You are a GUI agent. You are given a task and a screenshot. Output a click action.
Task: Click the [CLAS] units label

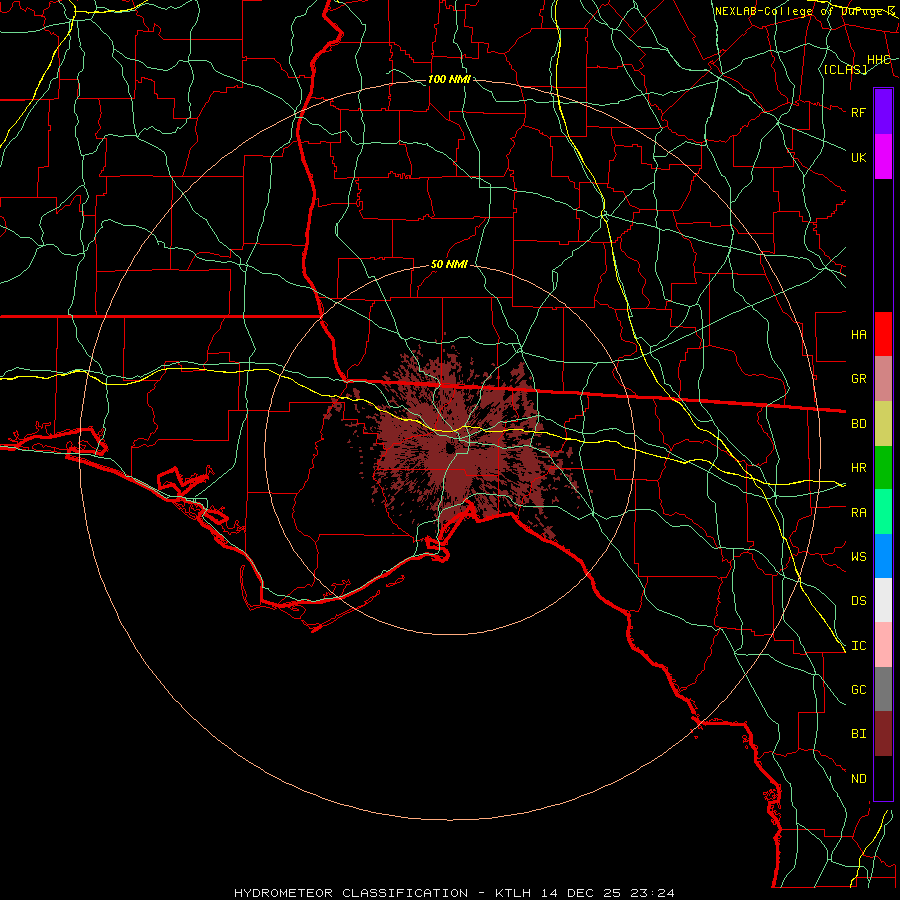[845, 69]
